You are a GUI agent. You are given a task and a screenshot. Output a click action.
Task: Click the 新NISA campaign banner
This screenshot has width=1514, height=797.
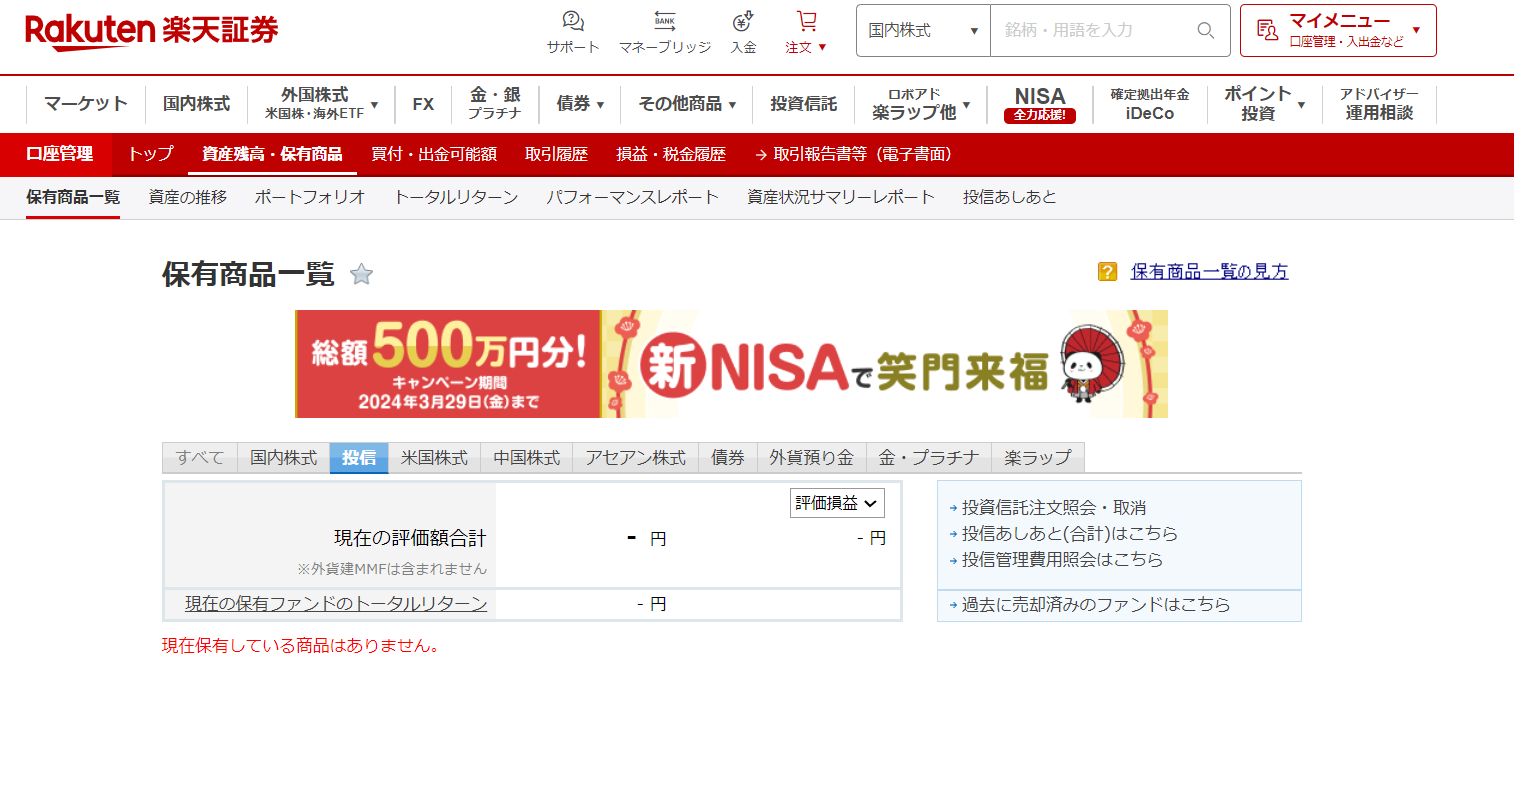click(x=731, y=364)
